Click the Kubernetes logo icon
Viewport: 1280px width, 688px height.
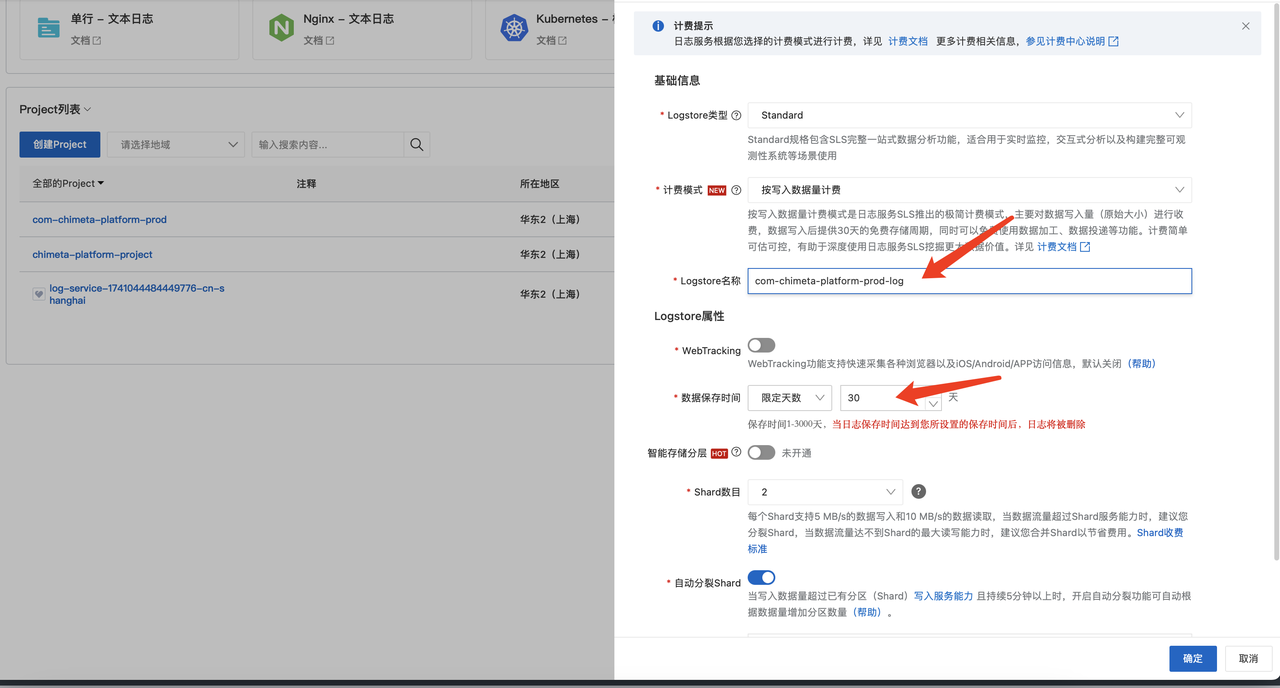[x=514, y=28]
